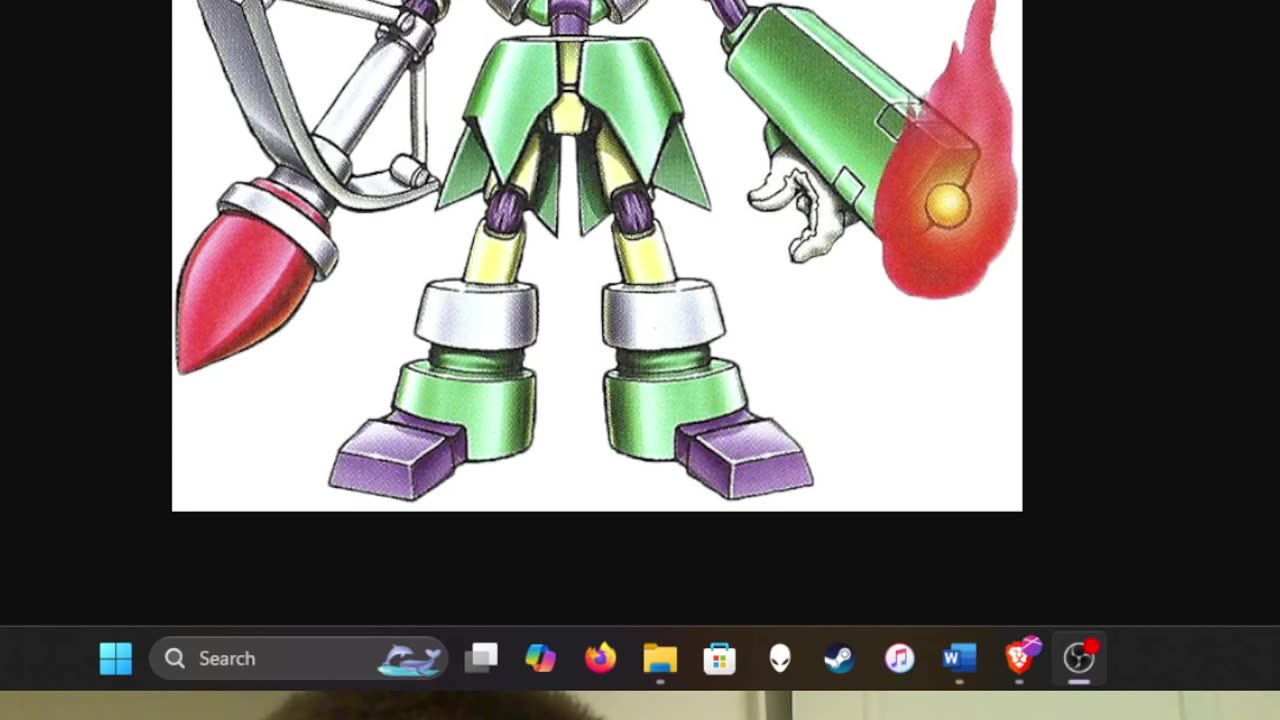Launch Steam from the taskbar

coord(839,658)
